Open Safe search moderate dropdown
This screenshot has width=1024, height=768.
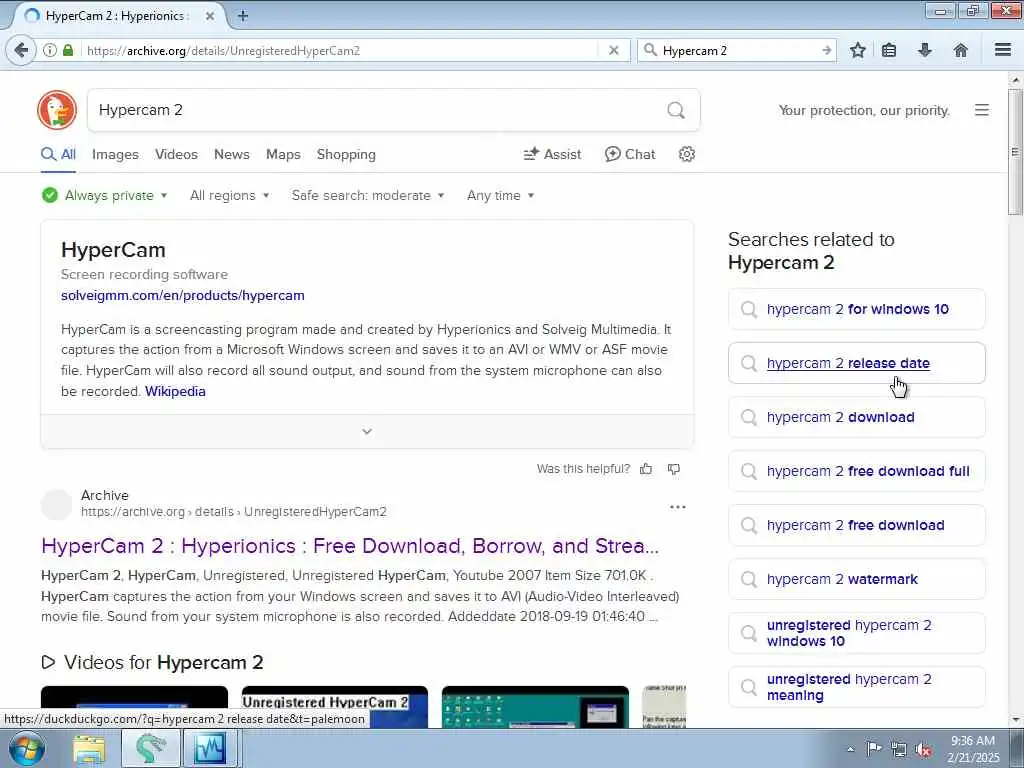click(368, 195)
